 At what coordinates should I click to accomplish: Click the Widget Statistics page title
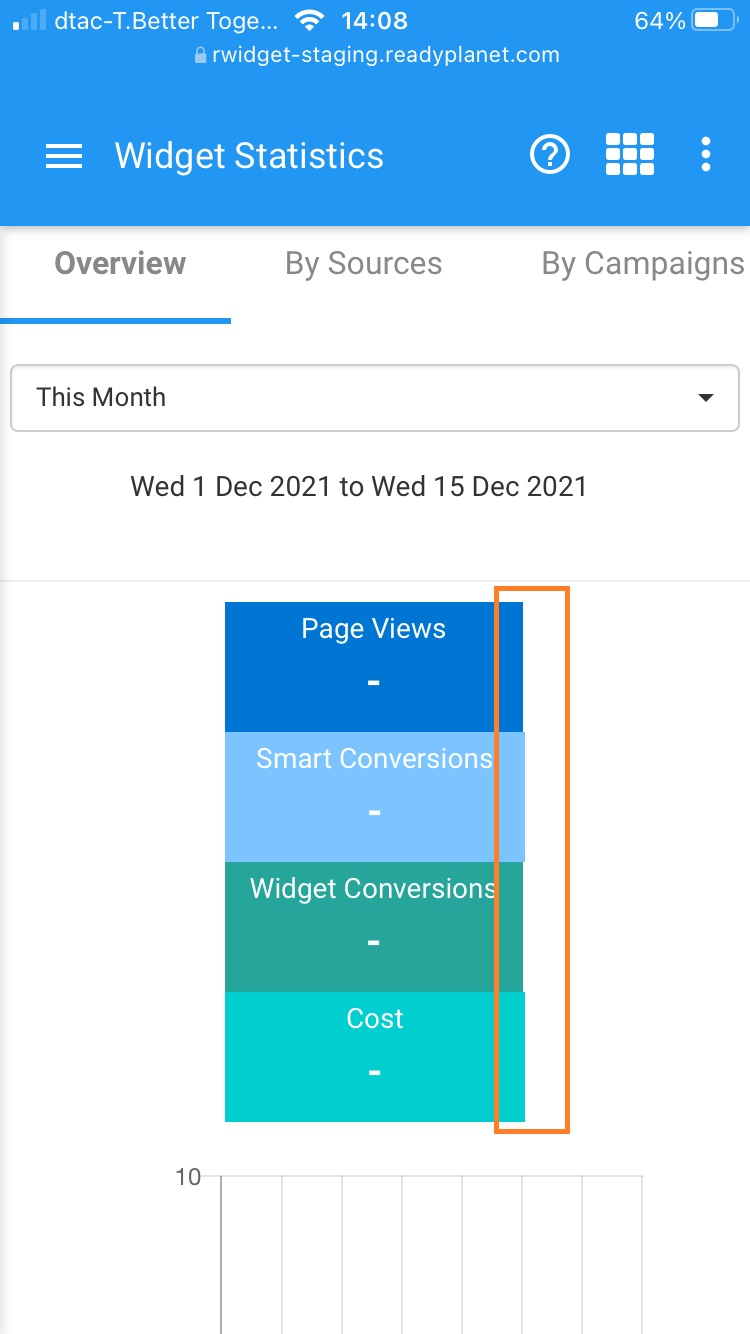(249, 156)
